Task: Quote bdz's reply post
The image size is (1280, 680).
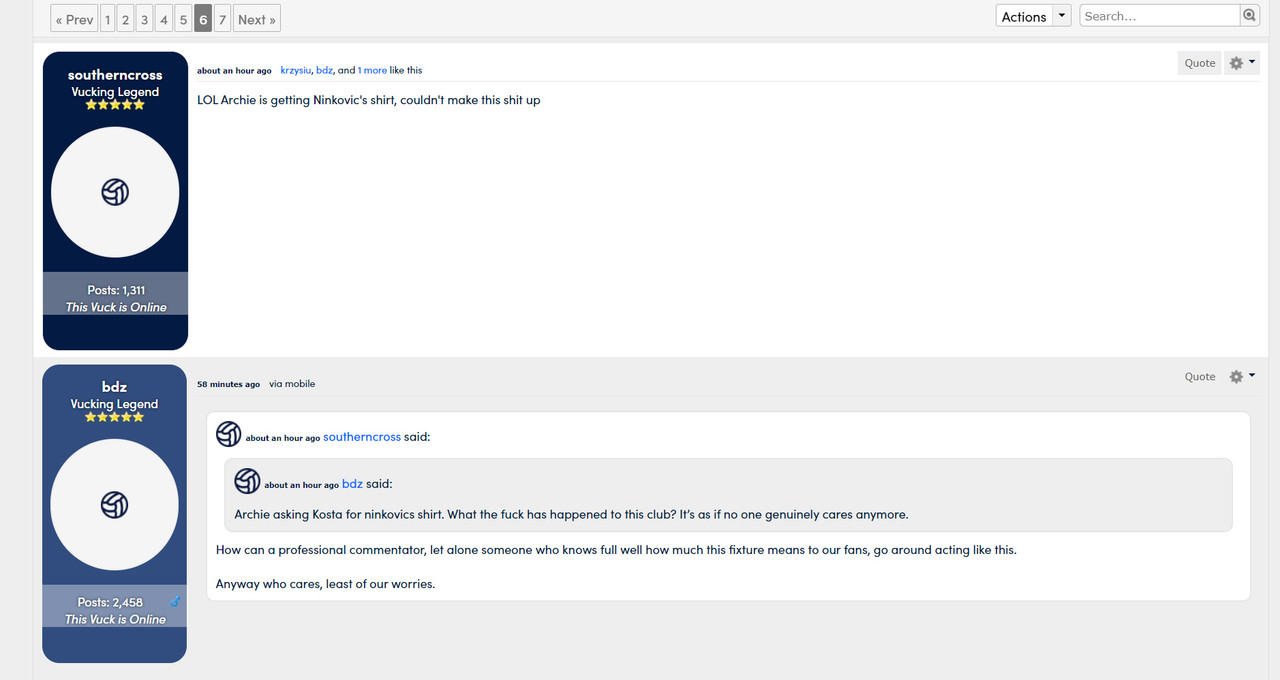Action: 1200,377
